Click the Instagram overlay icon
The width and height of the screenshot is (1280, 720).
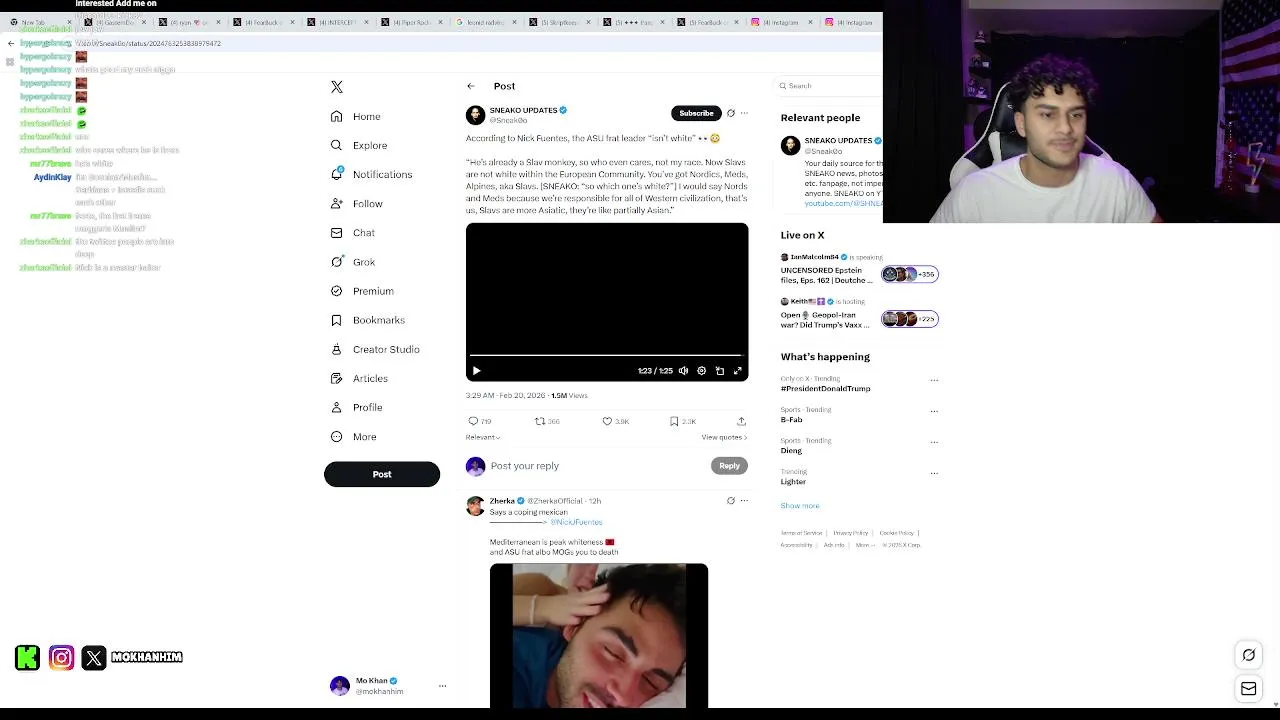[61, 657]
